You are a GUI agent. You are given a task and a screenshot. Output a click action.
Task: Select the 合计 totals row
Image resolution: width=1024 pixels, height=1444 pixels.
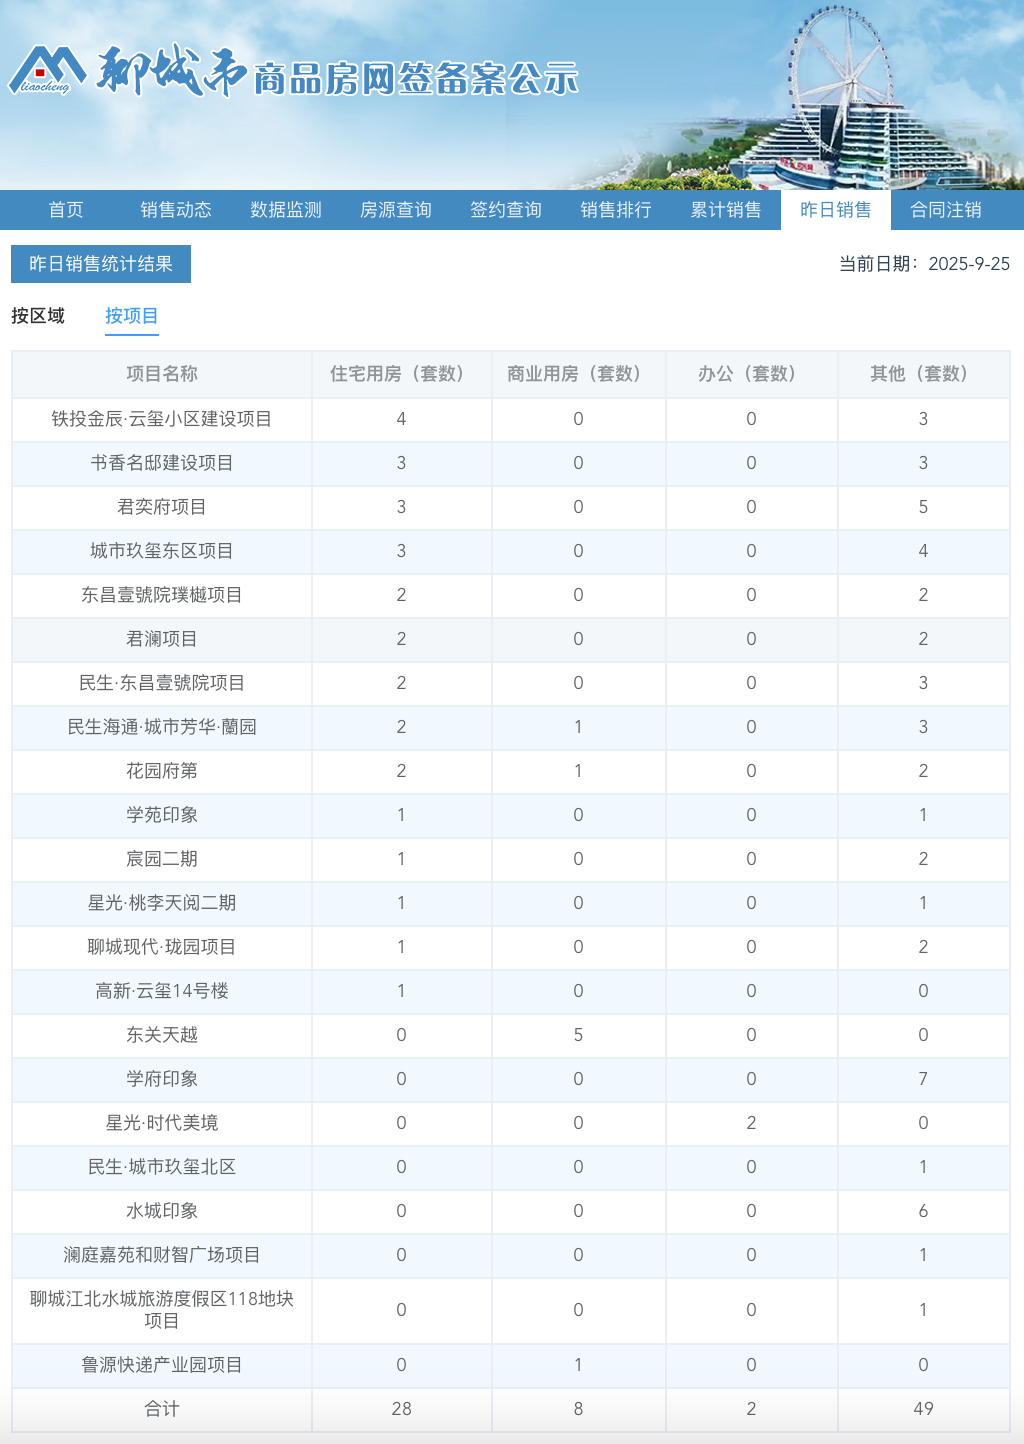coord(163,1409)
